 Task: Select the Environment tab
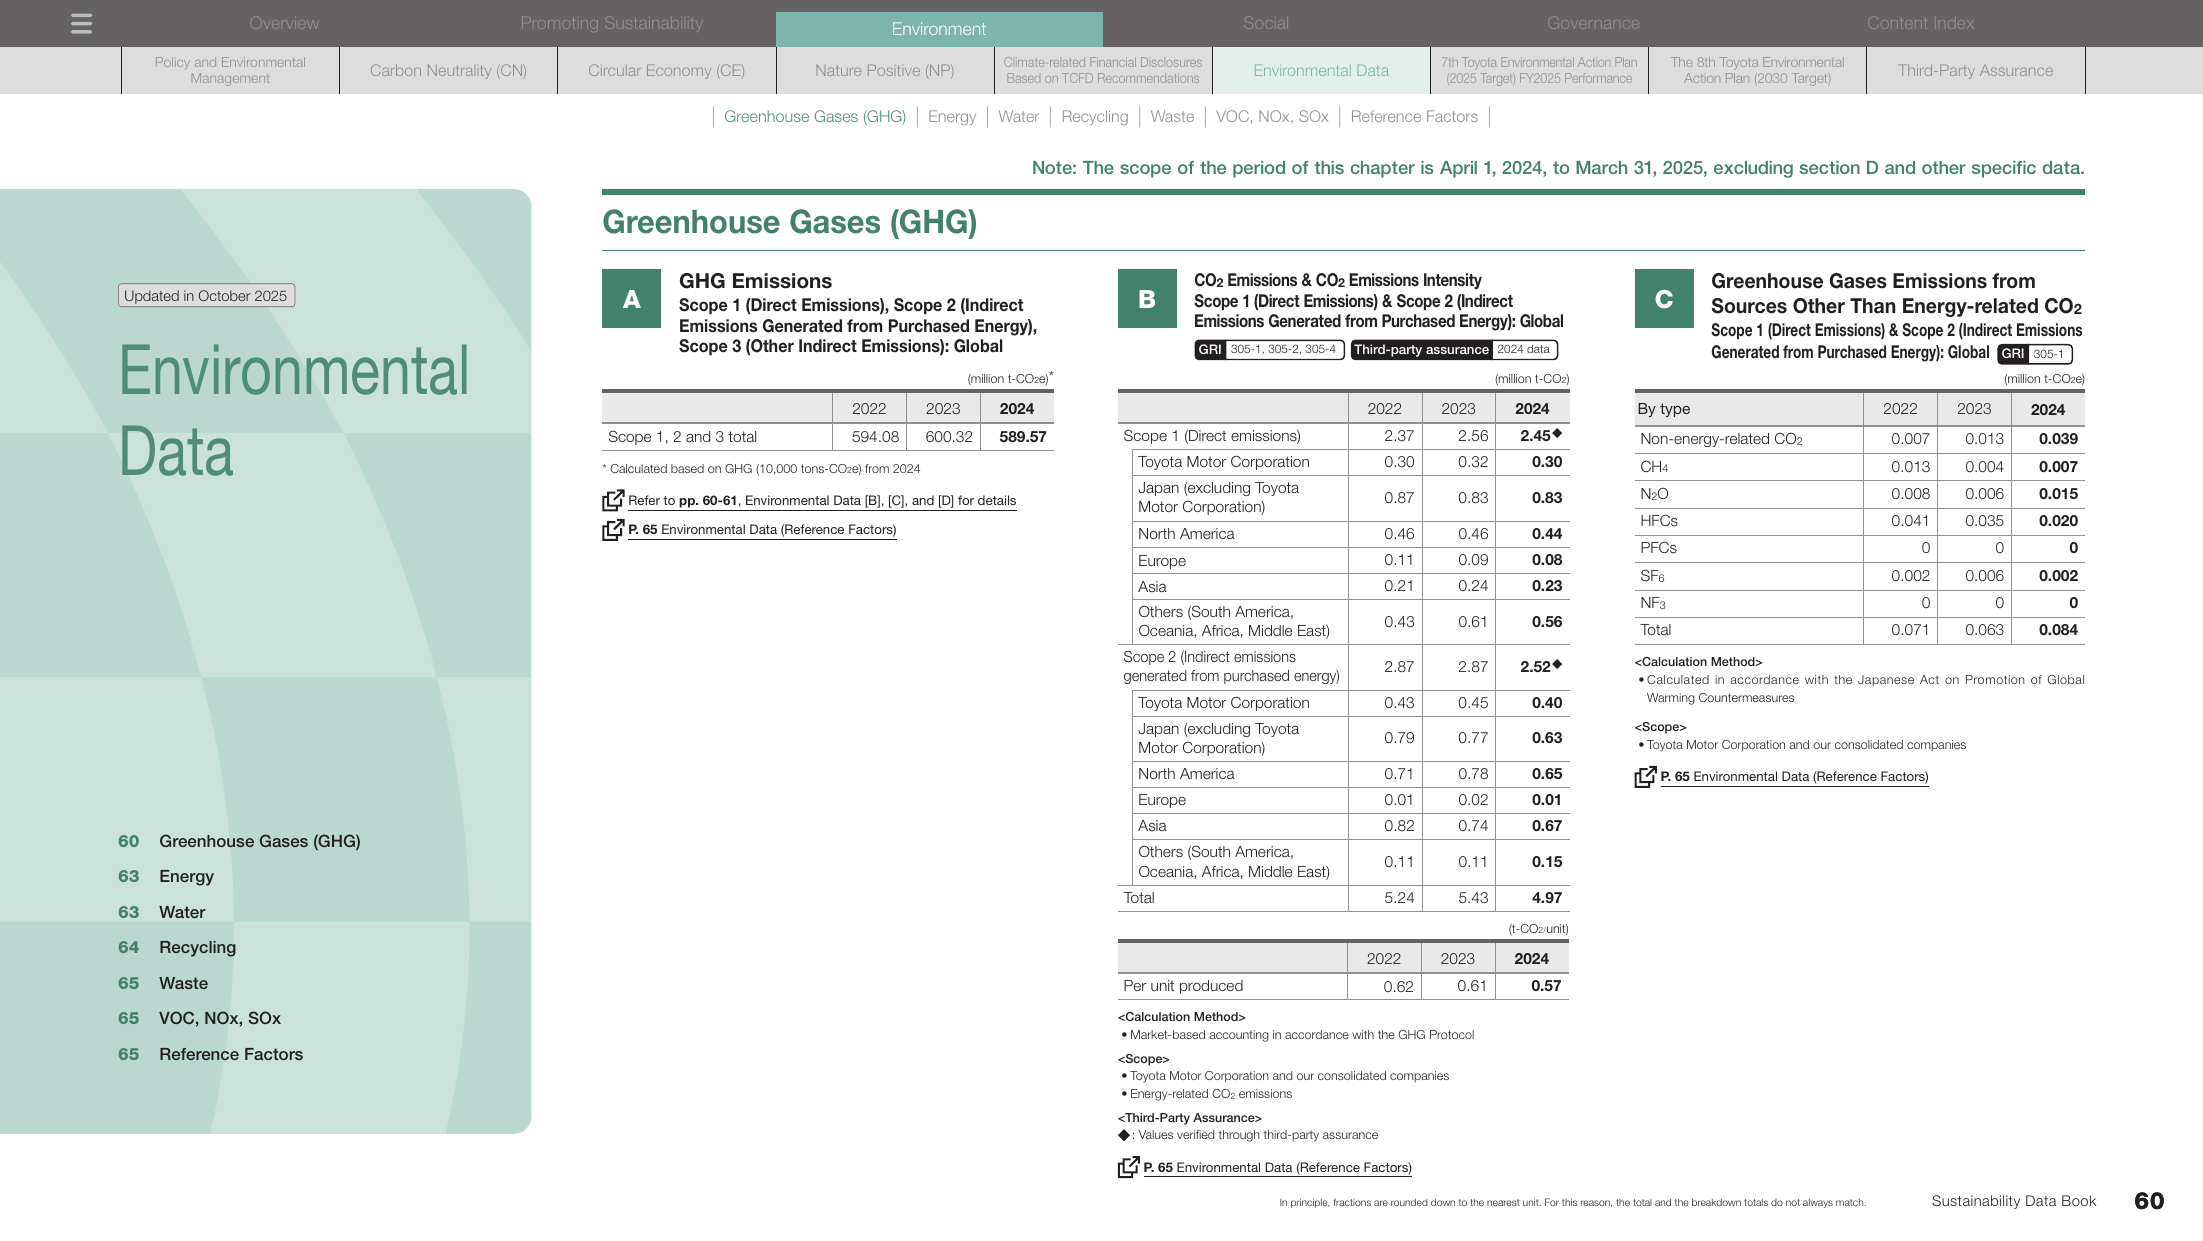coord(939,29)
